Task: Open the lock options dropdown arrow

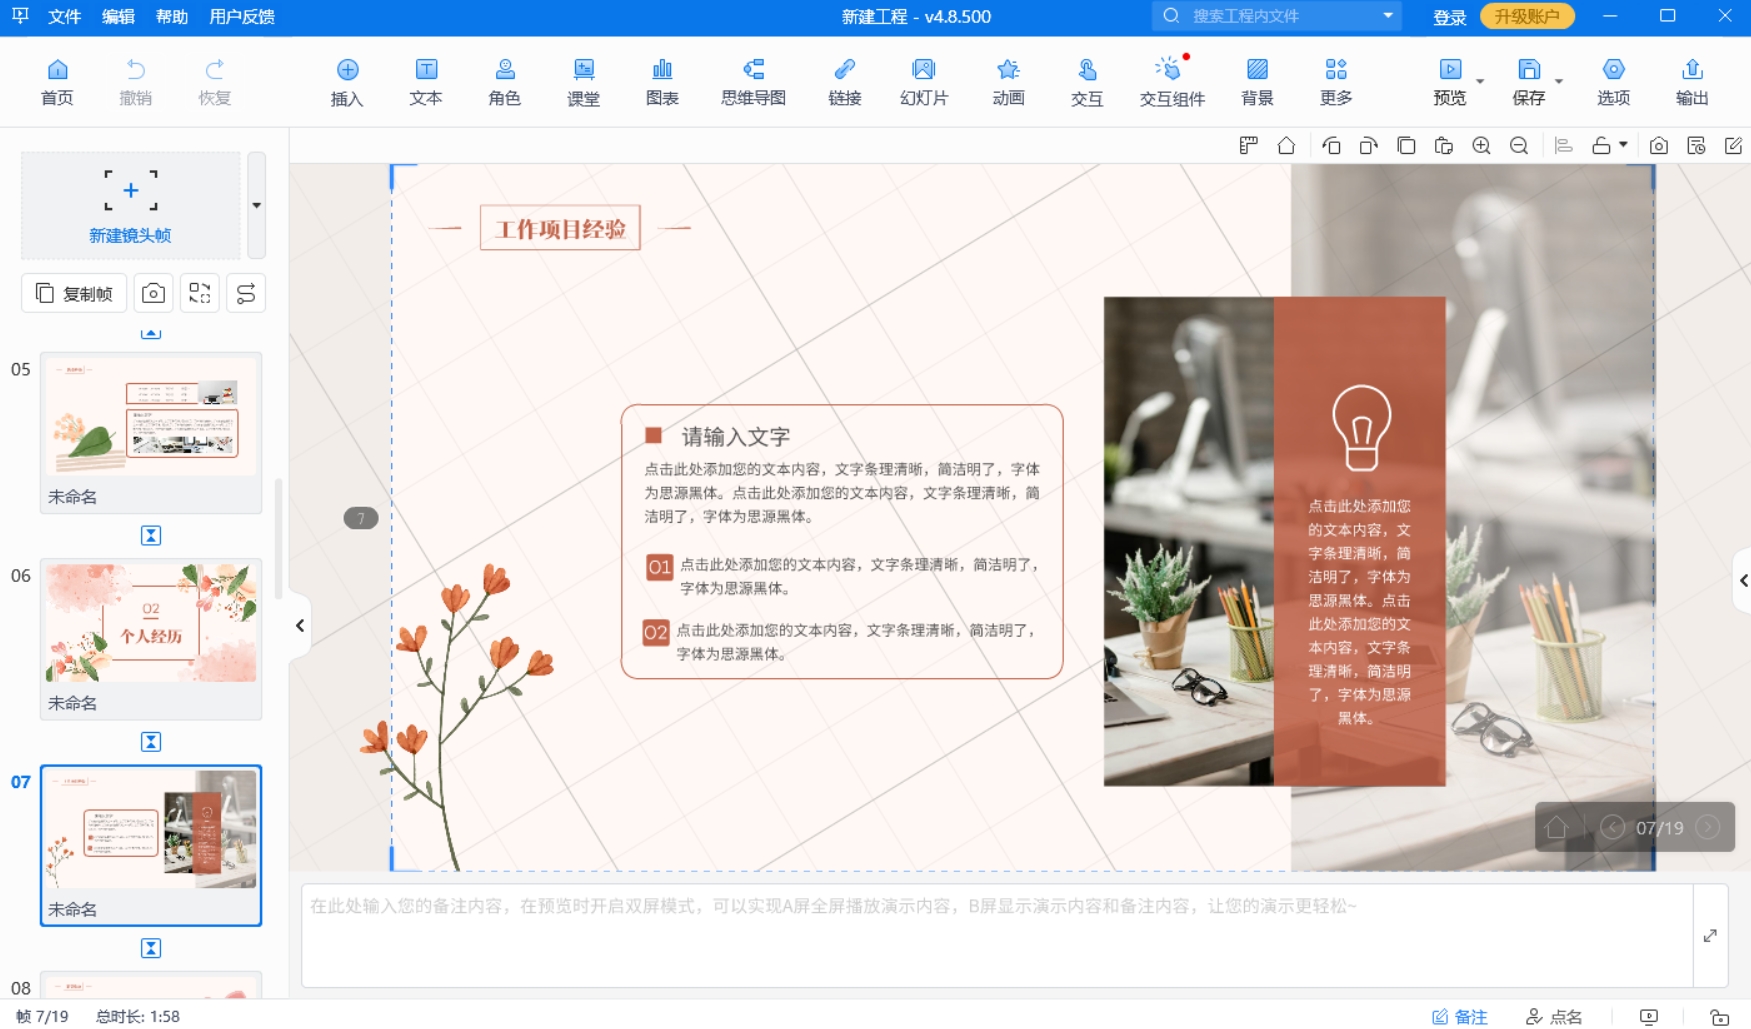Action: pos(1623,145)
